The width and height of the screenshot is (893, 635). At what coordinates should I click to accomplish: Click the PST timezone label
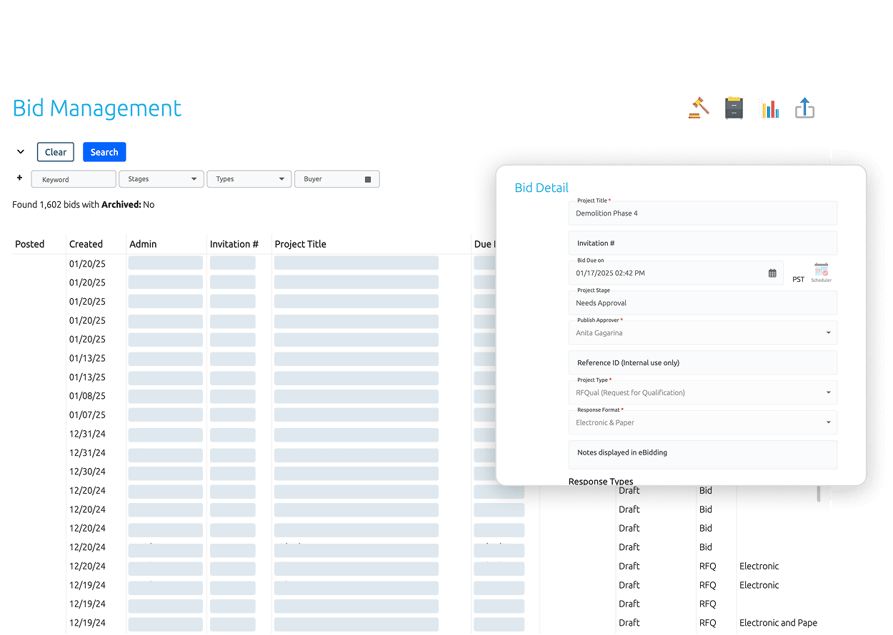(x=798, y=280)
